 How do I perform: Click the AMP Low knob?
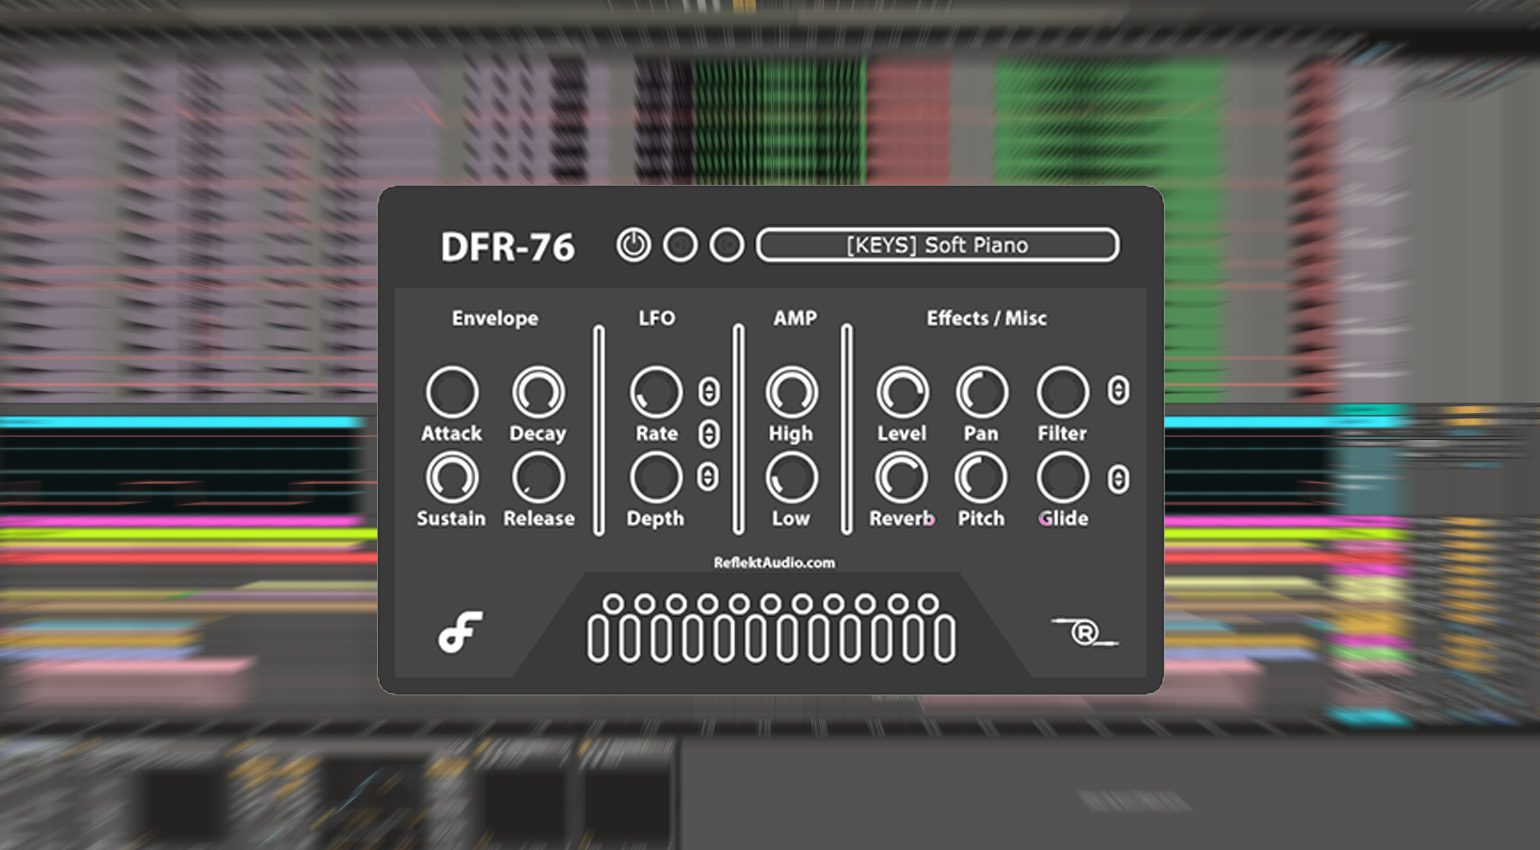pos(791,477)
